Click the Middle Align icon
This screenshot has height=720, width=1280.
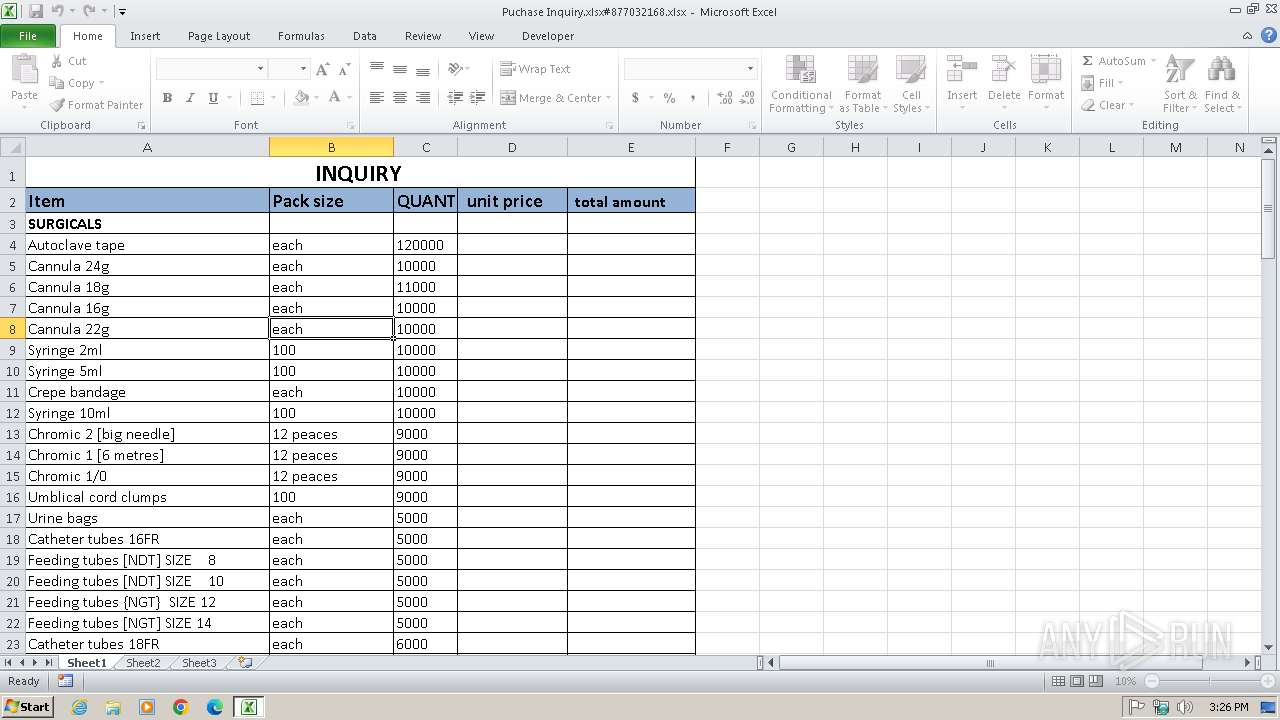pyautogui.click(x=400, y=69)
